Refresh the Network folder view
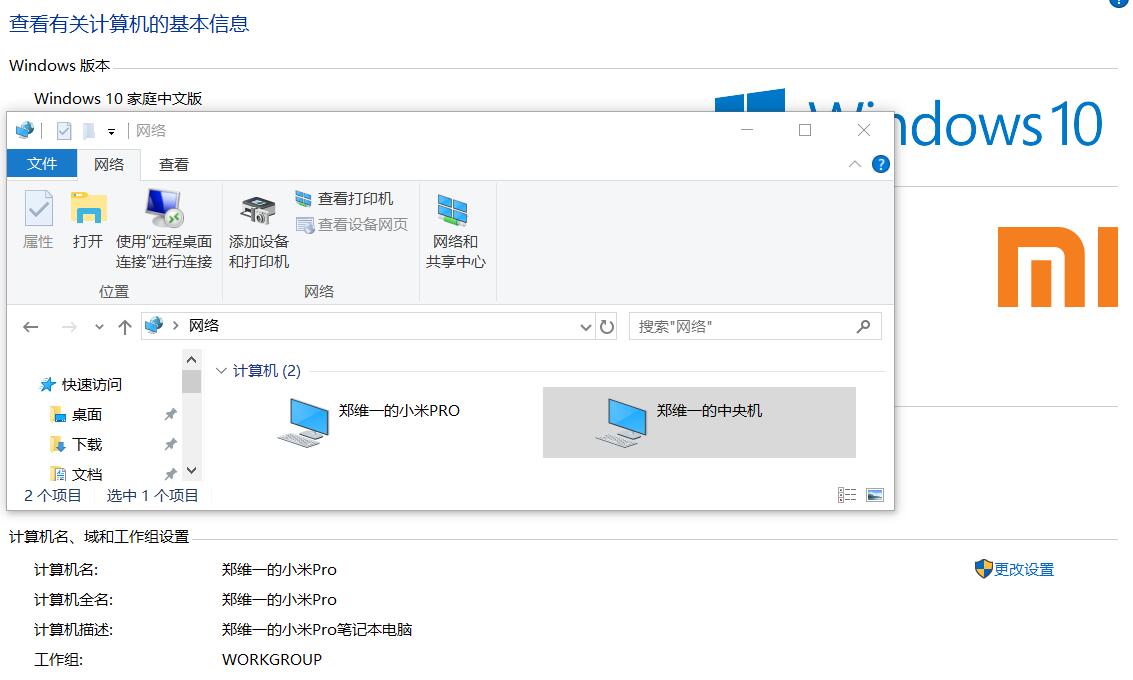 pyautogui.click(x=607, y=327)
